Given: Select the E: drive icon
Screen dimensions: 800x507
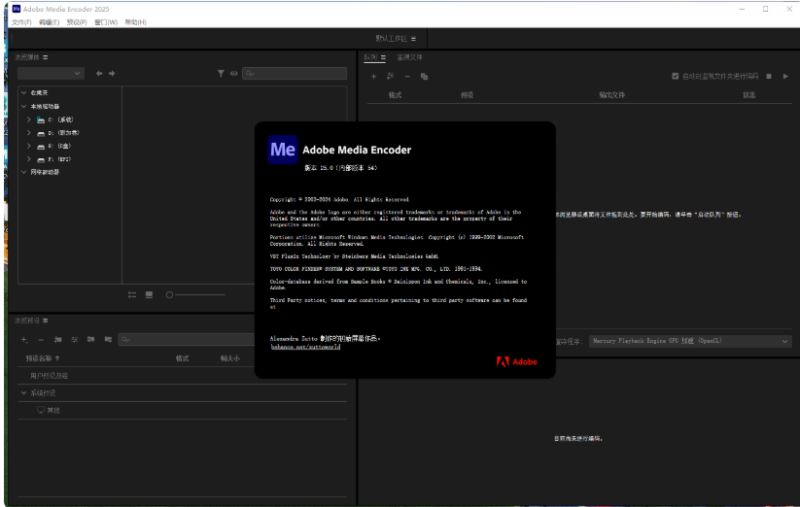Looking at the screenshot, I should click(41, 146).
